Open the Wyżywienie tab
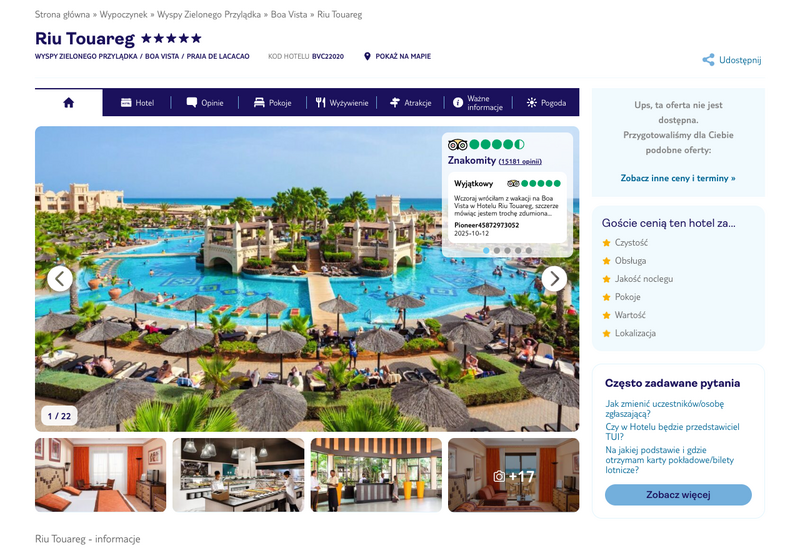Viewport: 800px width, 553px height. [341, 103]
